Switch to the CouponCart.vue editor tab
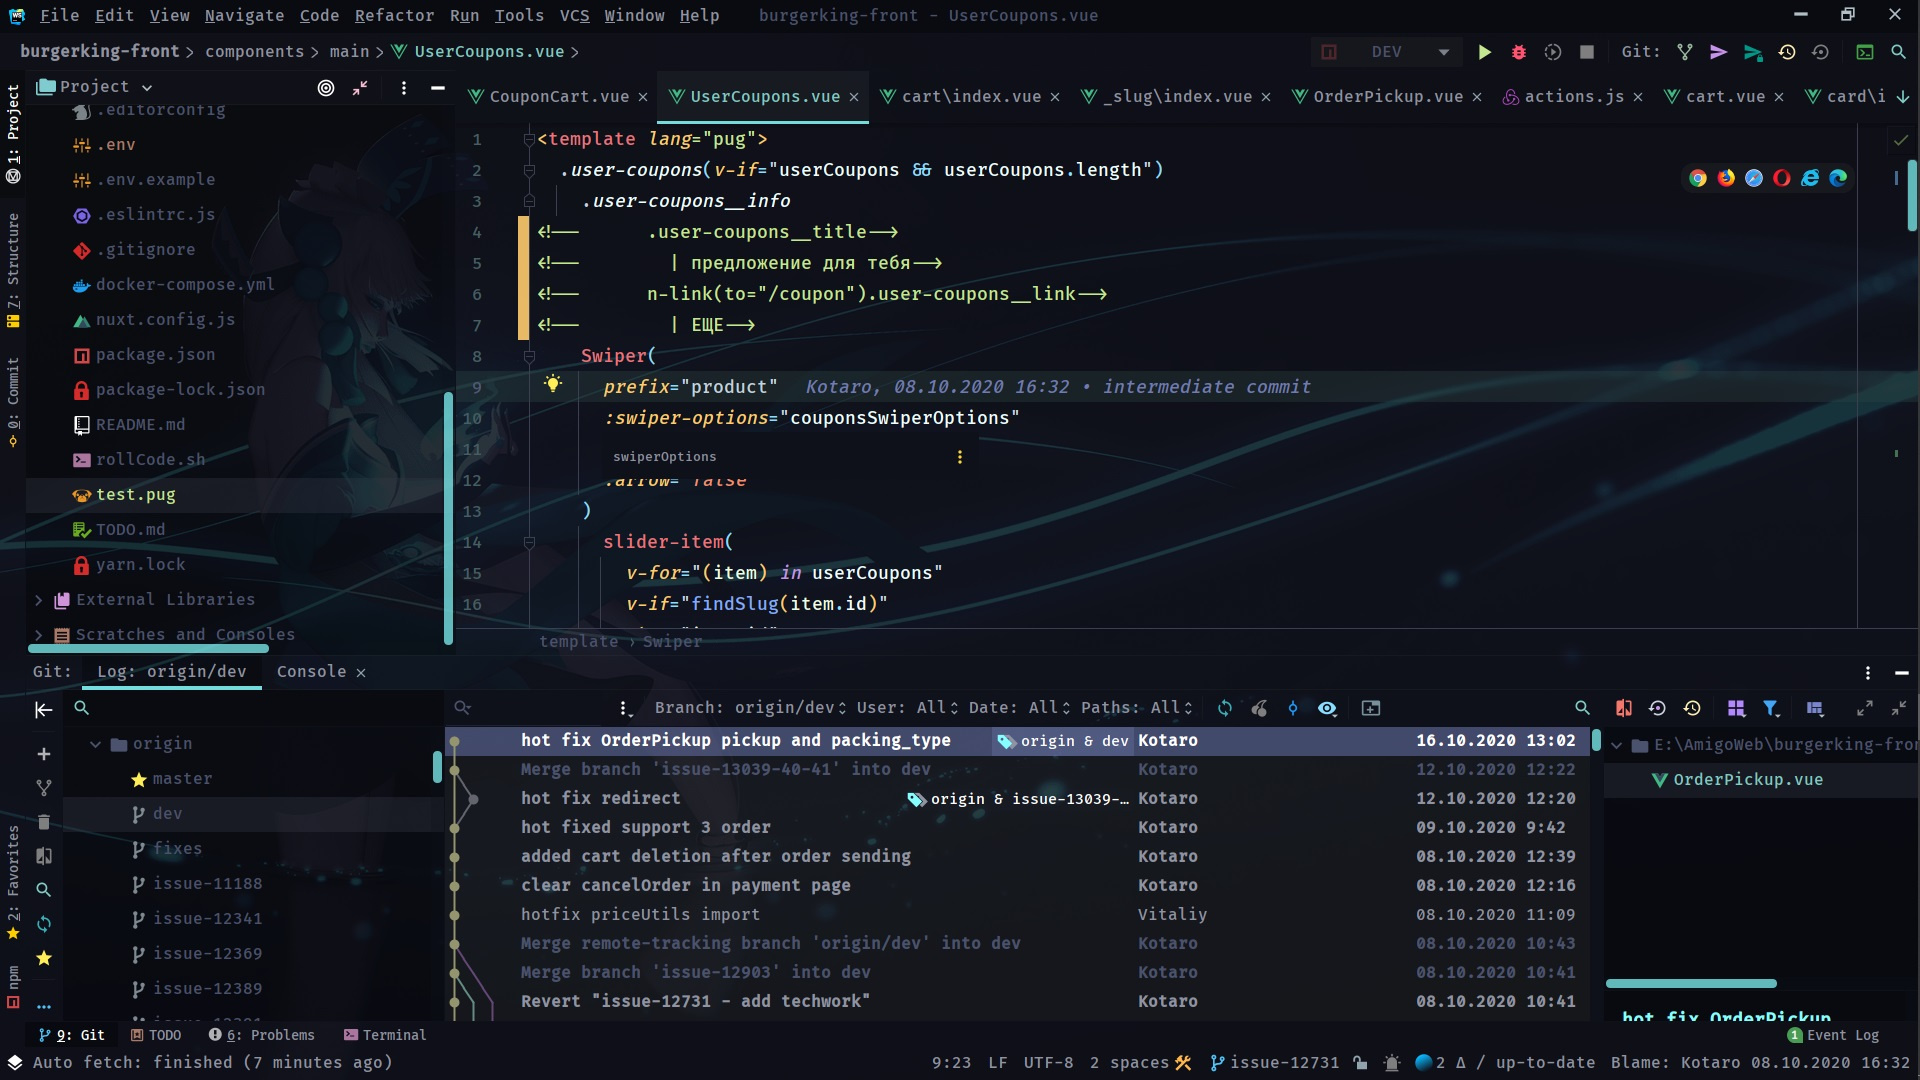The height and width of the screenshot is (1080, 1920). [x=559, y=96]
